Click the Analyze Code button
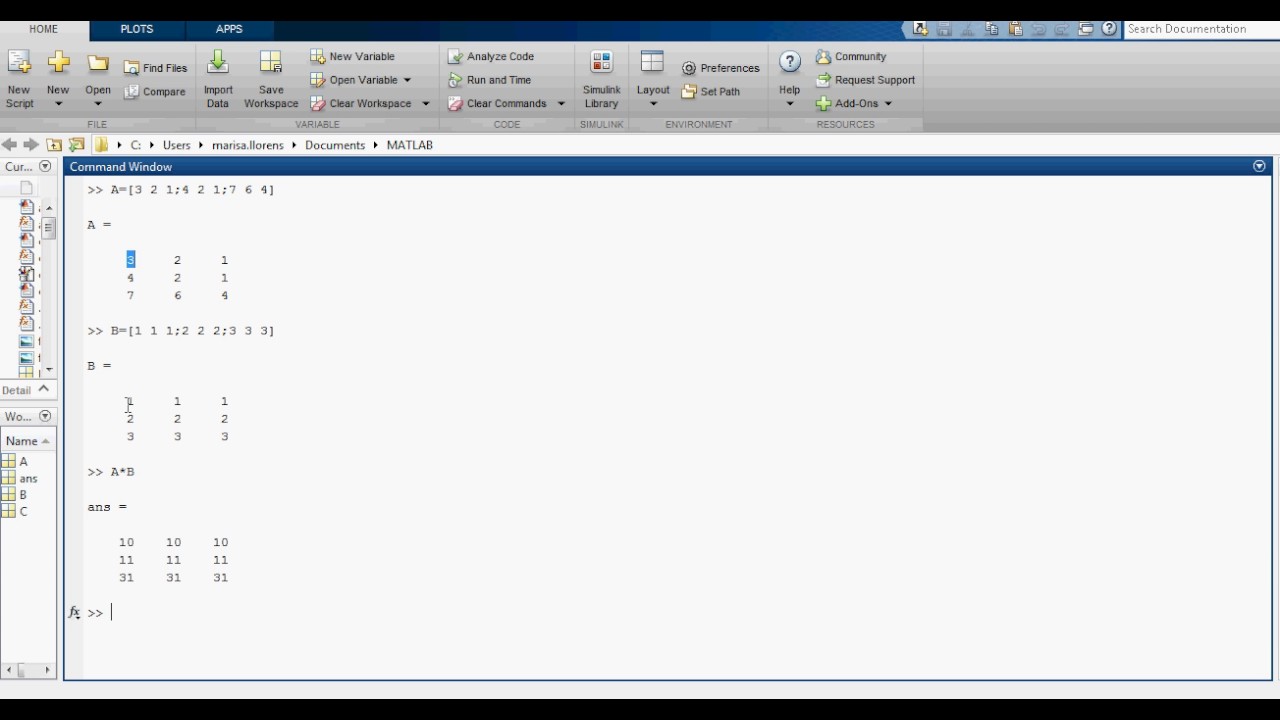 pyautogui.click(x=490, y=57)
